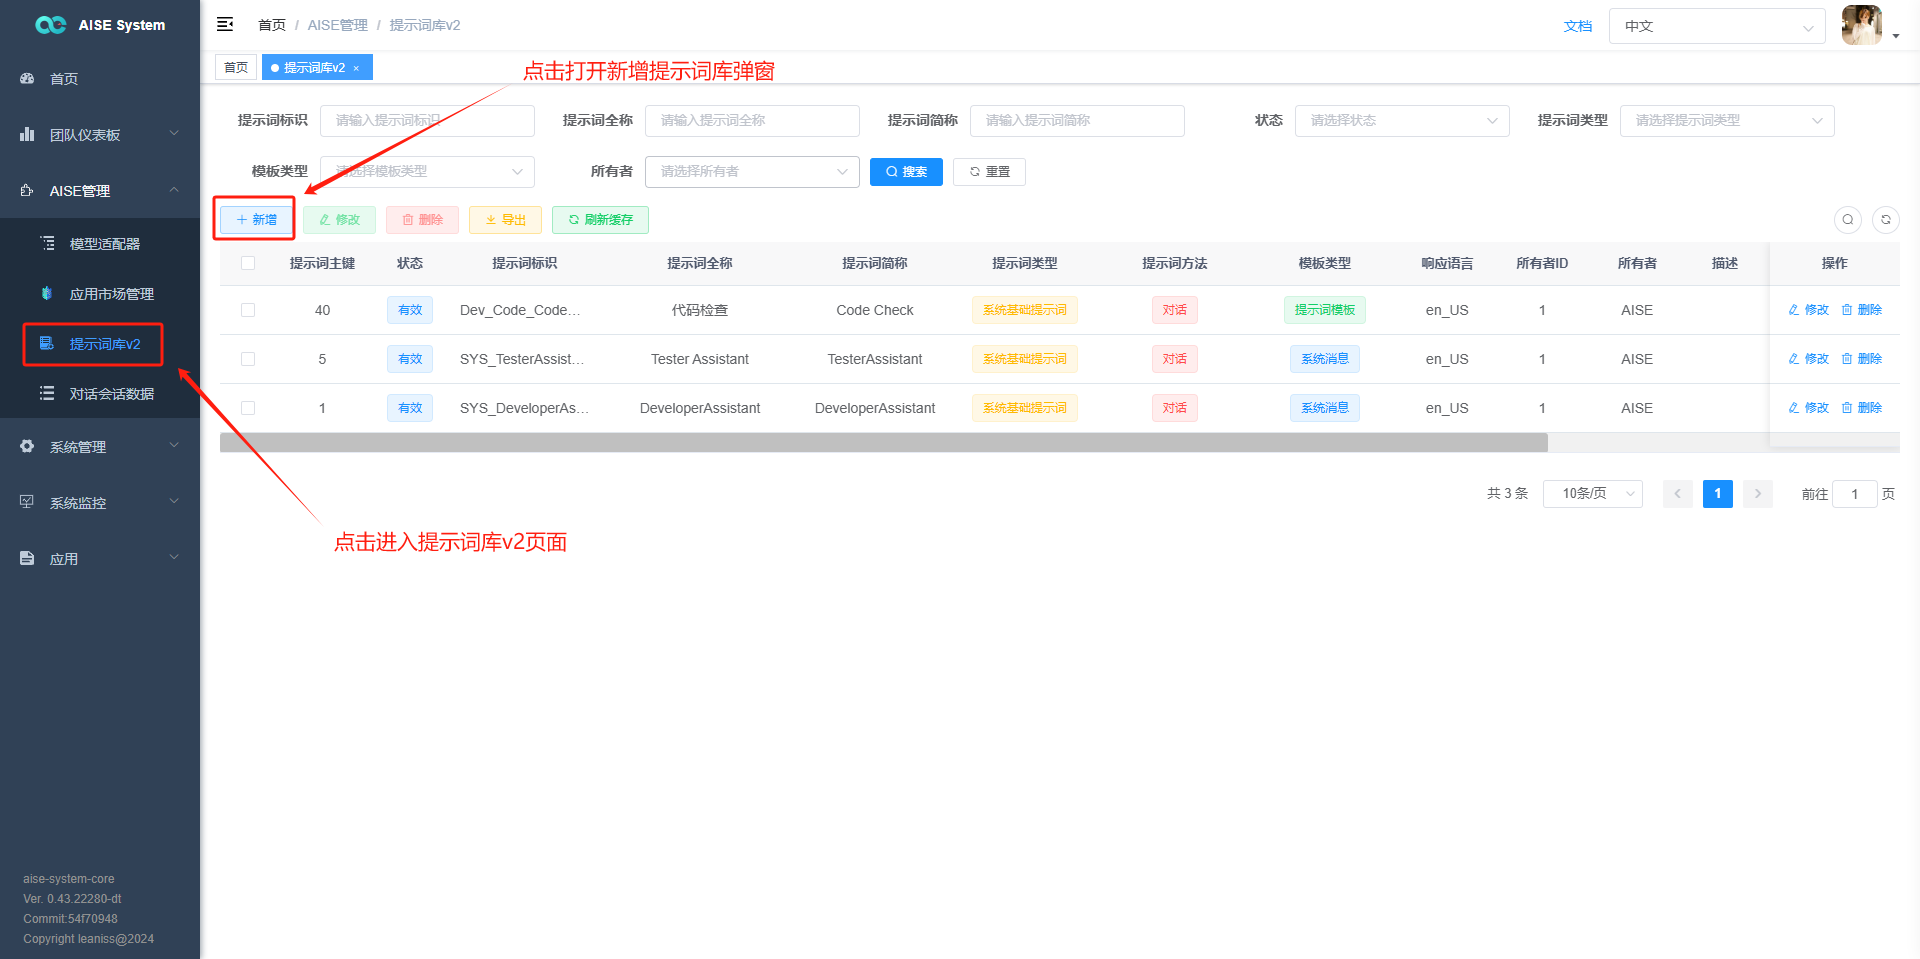
Task: Click 删除 in the SYS_TesterAssist row
Action: coord(1862,359)
